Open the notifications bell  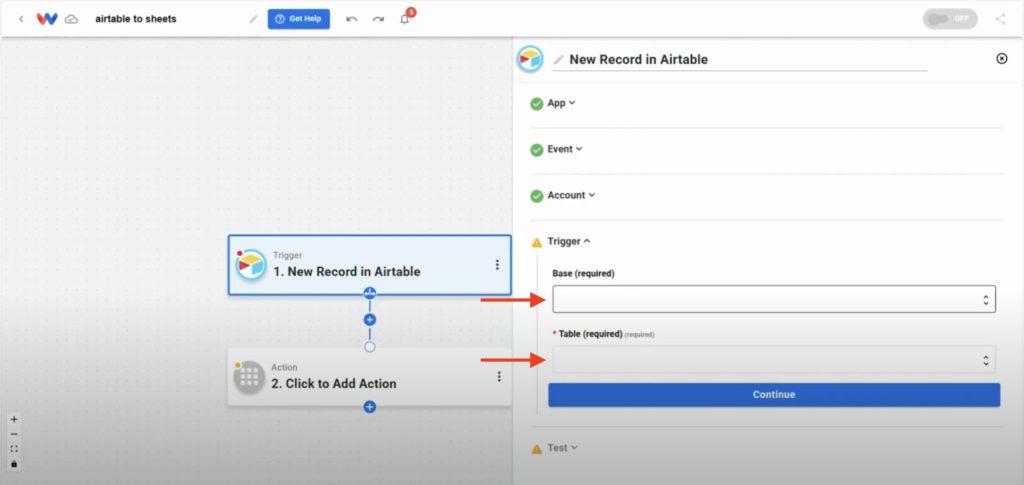coord(405,19)
